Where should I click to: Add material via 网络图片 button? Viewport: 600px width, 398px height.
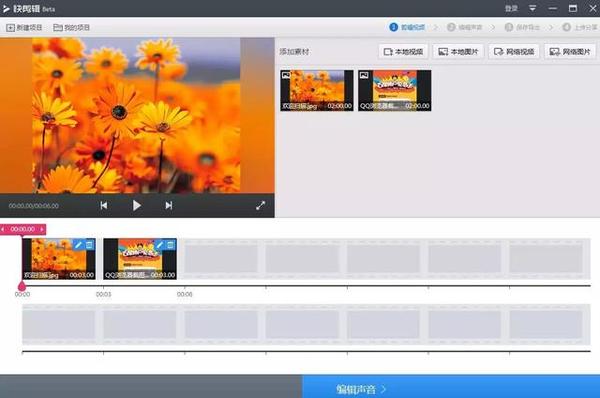pos(570,52)
